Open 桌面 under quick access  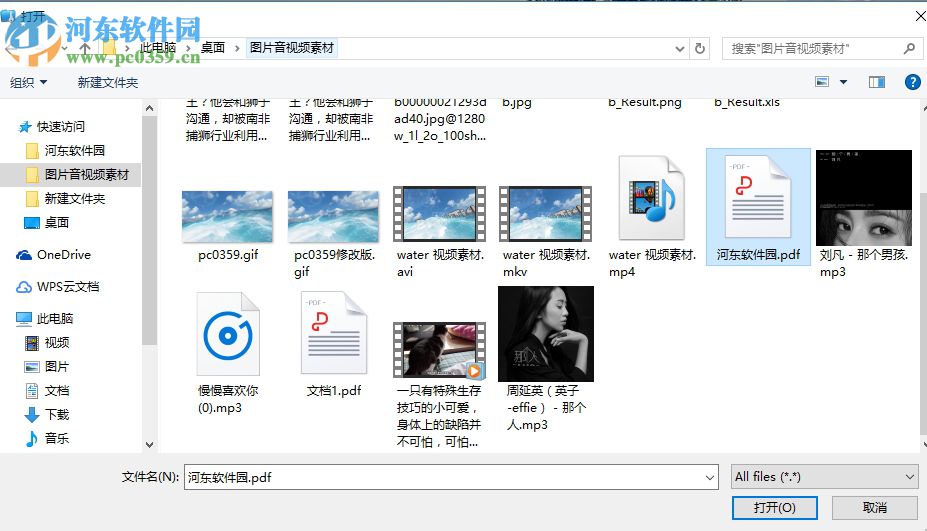click(56, 222)
